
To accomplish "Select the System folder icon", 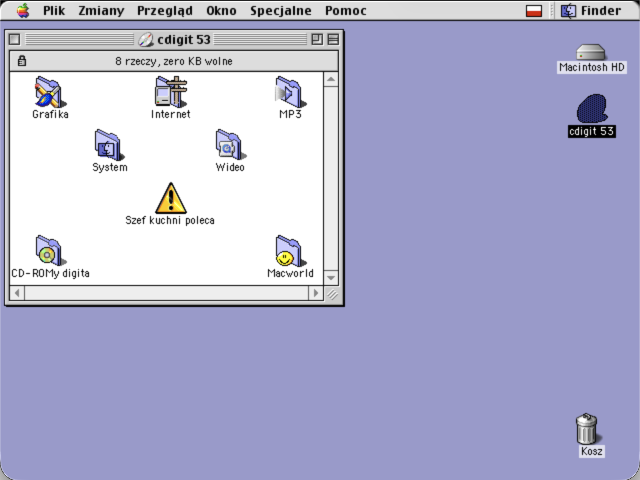I will pyautogui.click(x=109, y=145).
